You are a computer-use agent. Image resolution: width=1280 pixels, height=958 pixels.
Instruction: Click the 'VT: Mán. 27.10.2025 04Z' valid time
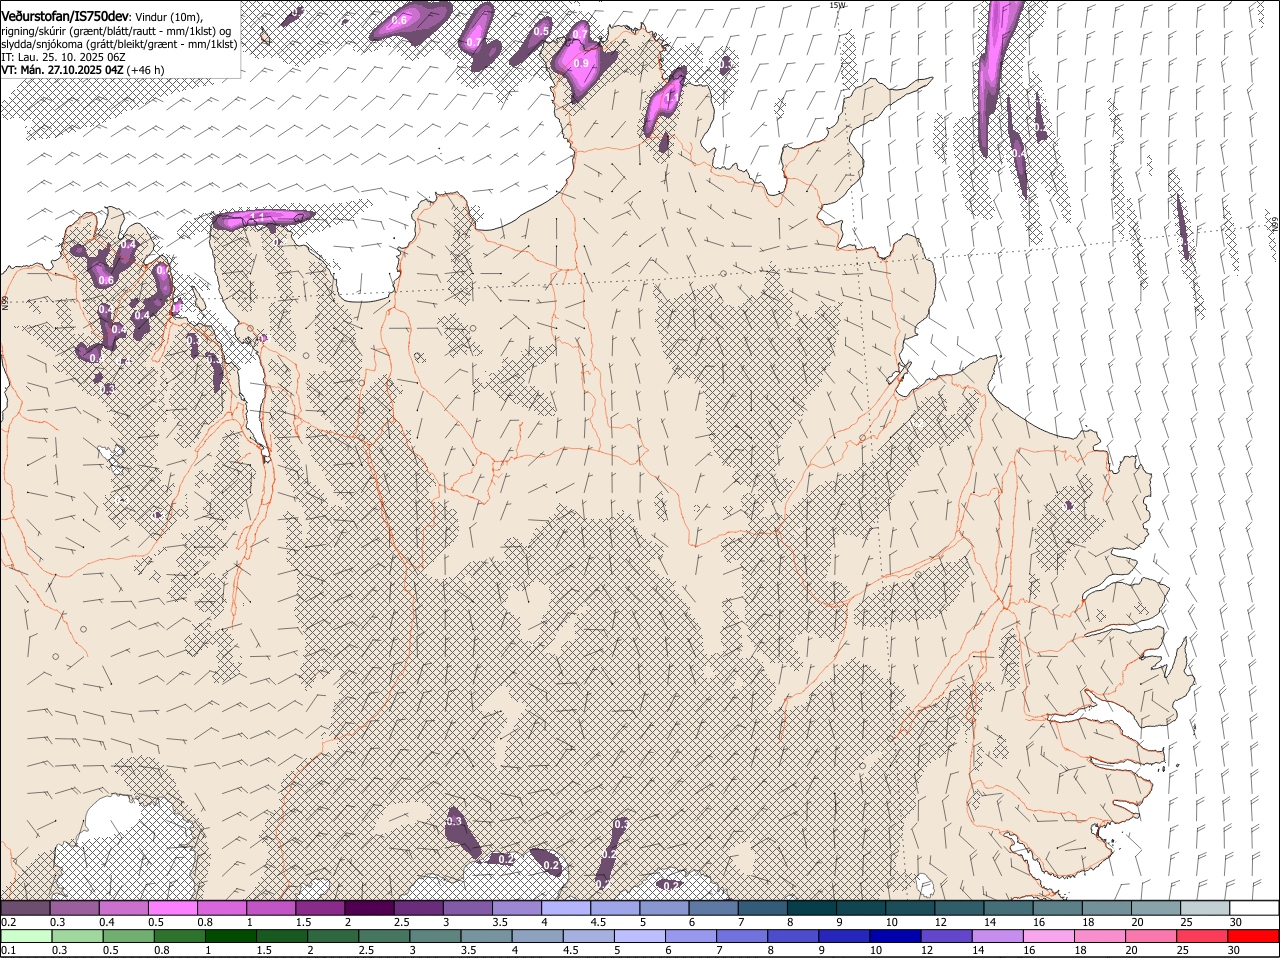(x=62, y=70)
